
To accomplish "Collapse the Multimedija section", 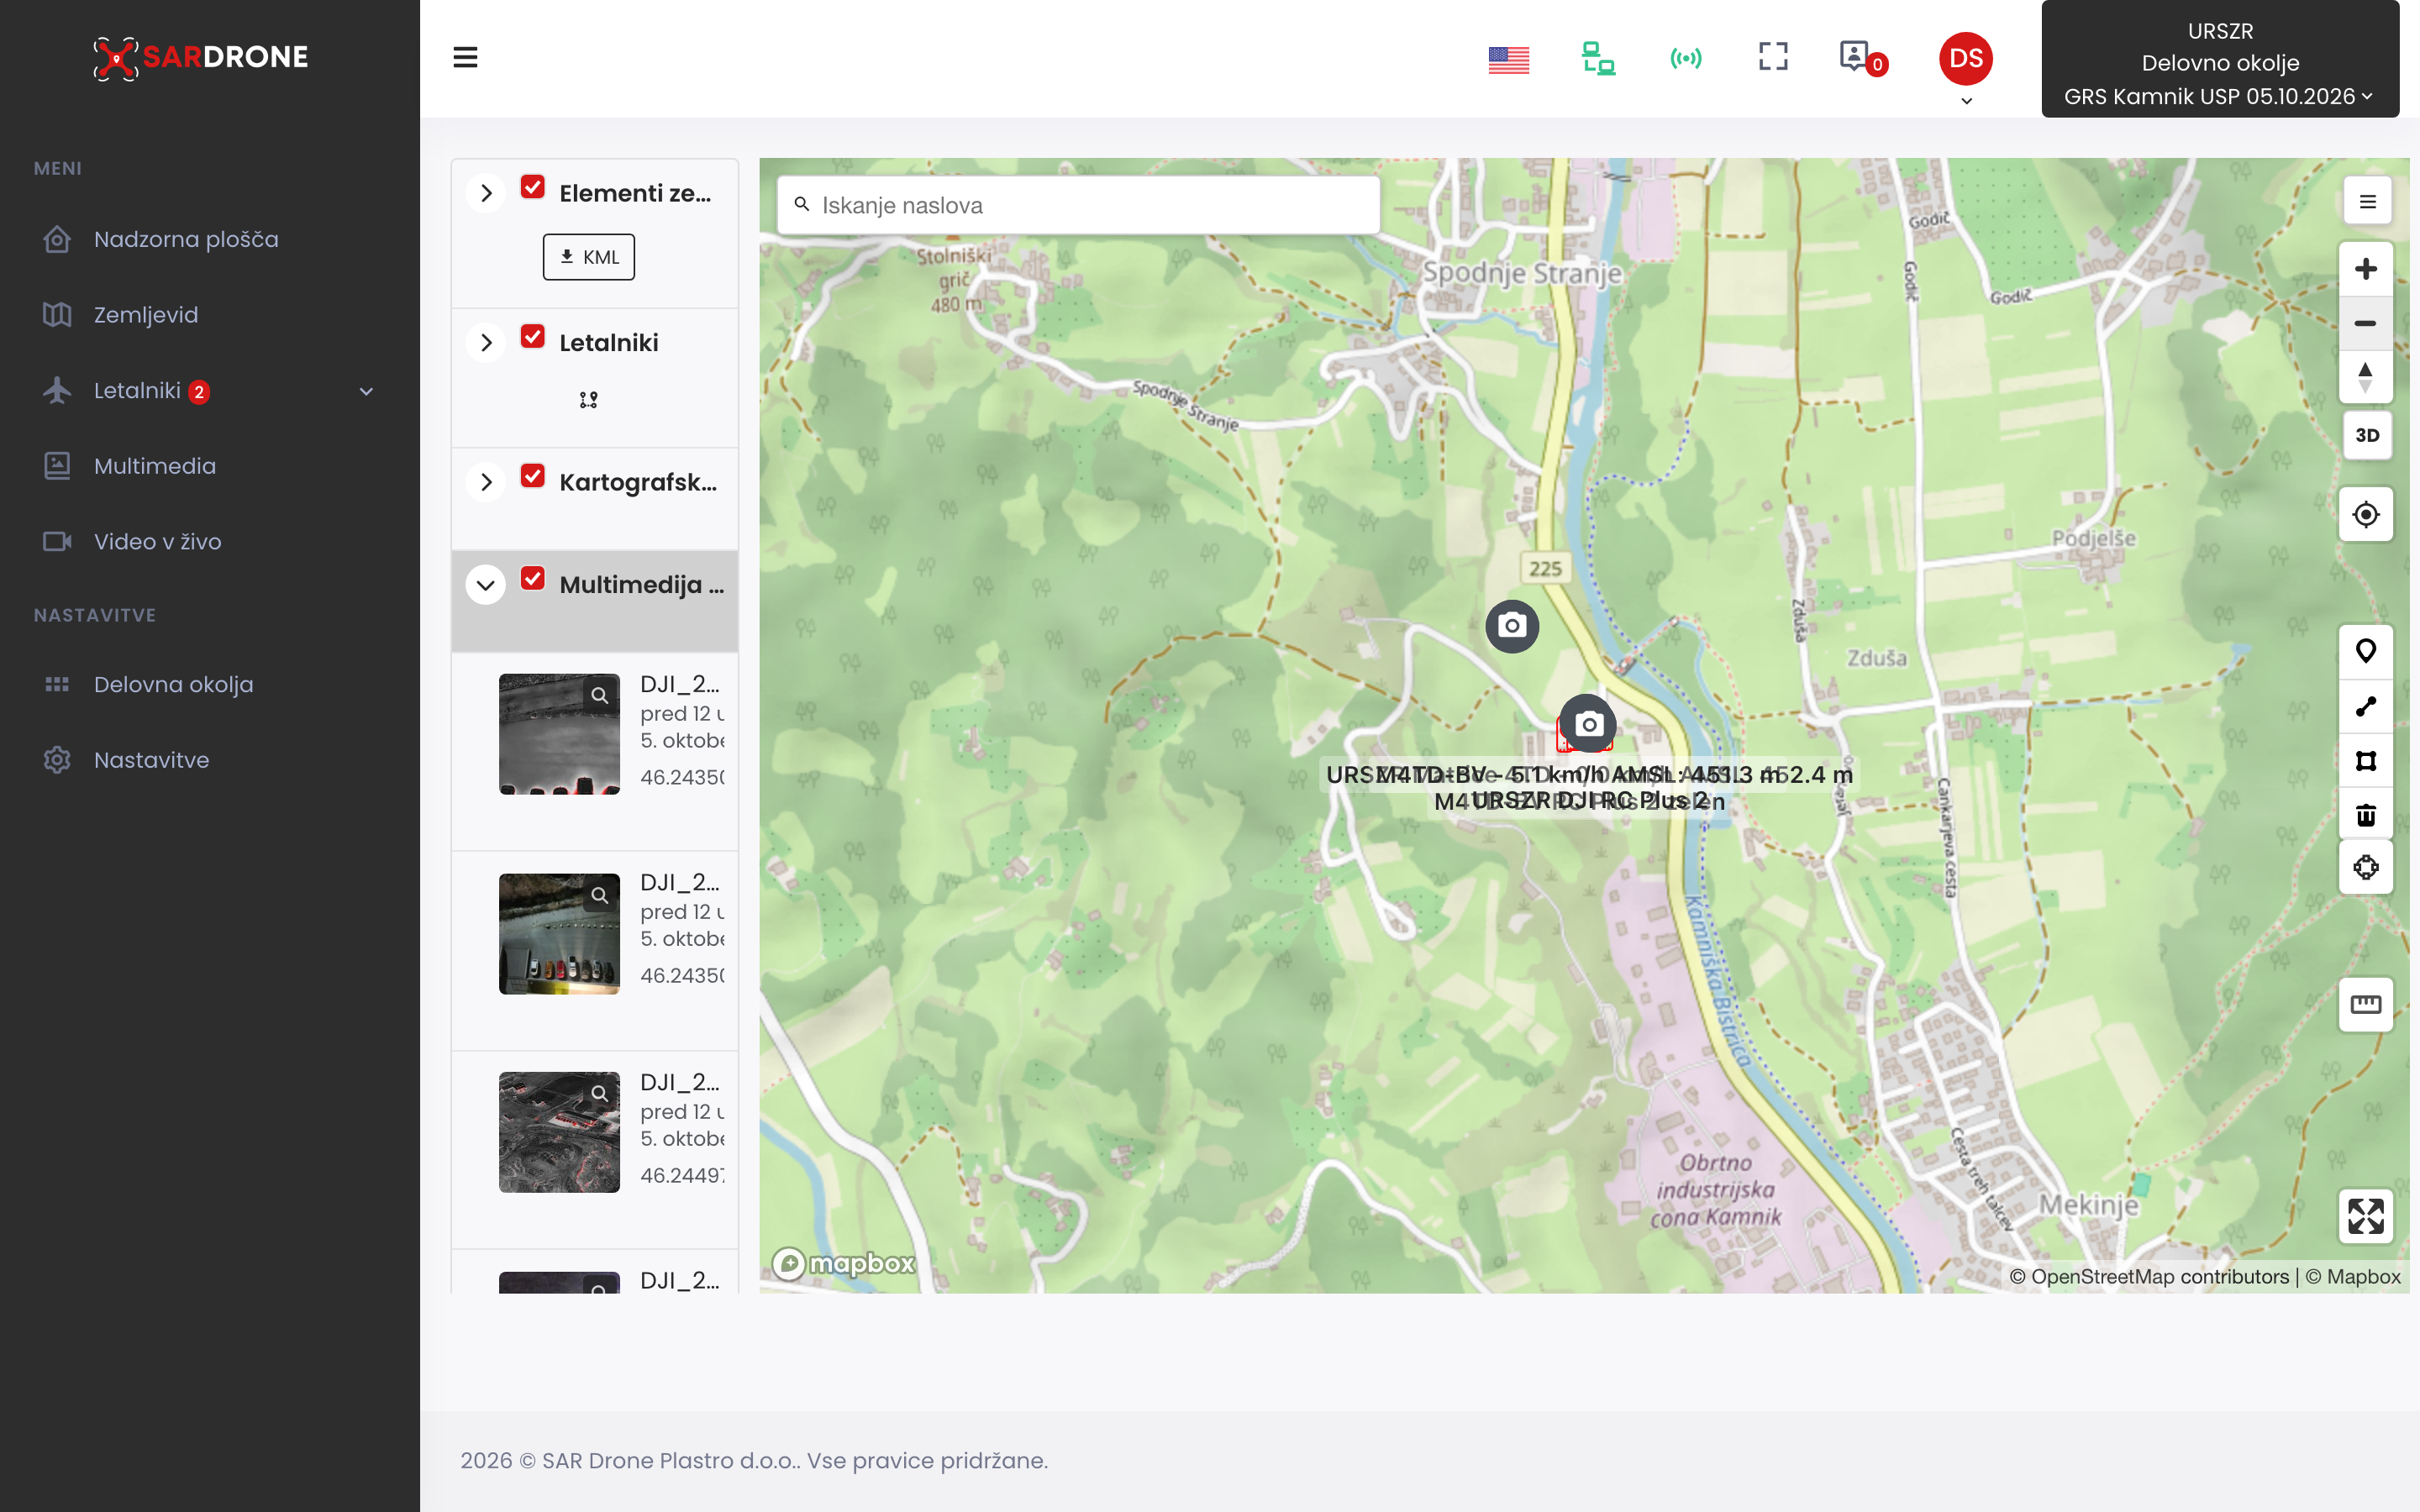I will coord(486,585).
